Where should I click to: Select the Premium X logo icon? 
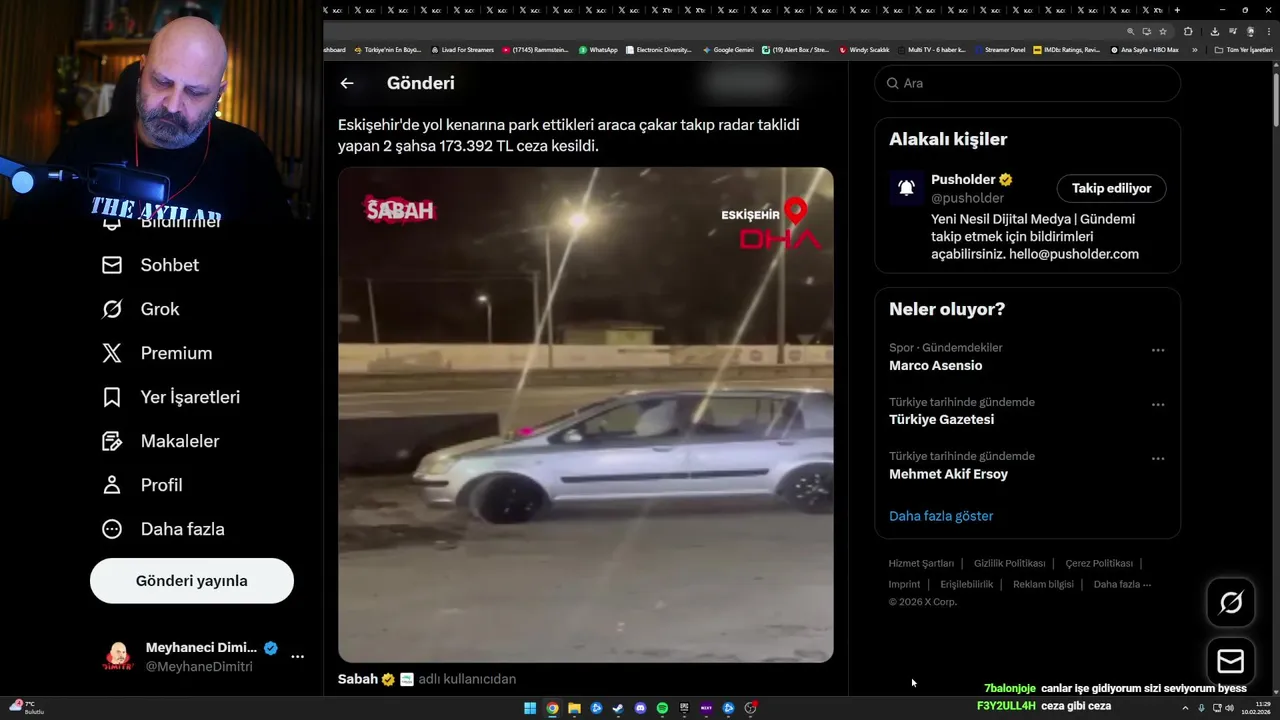[112, 353]
